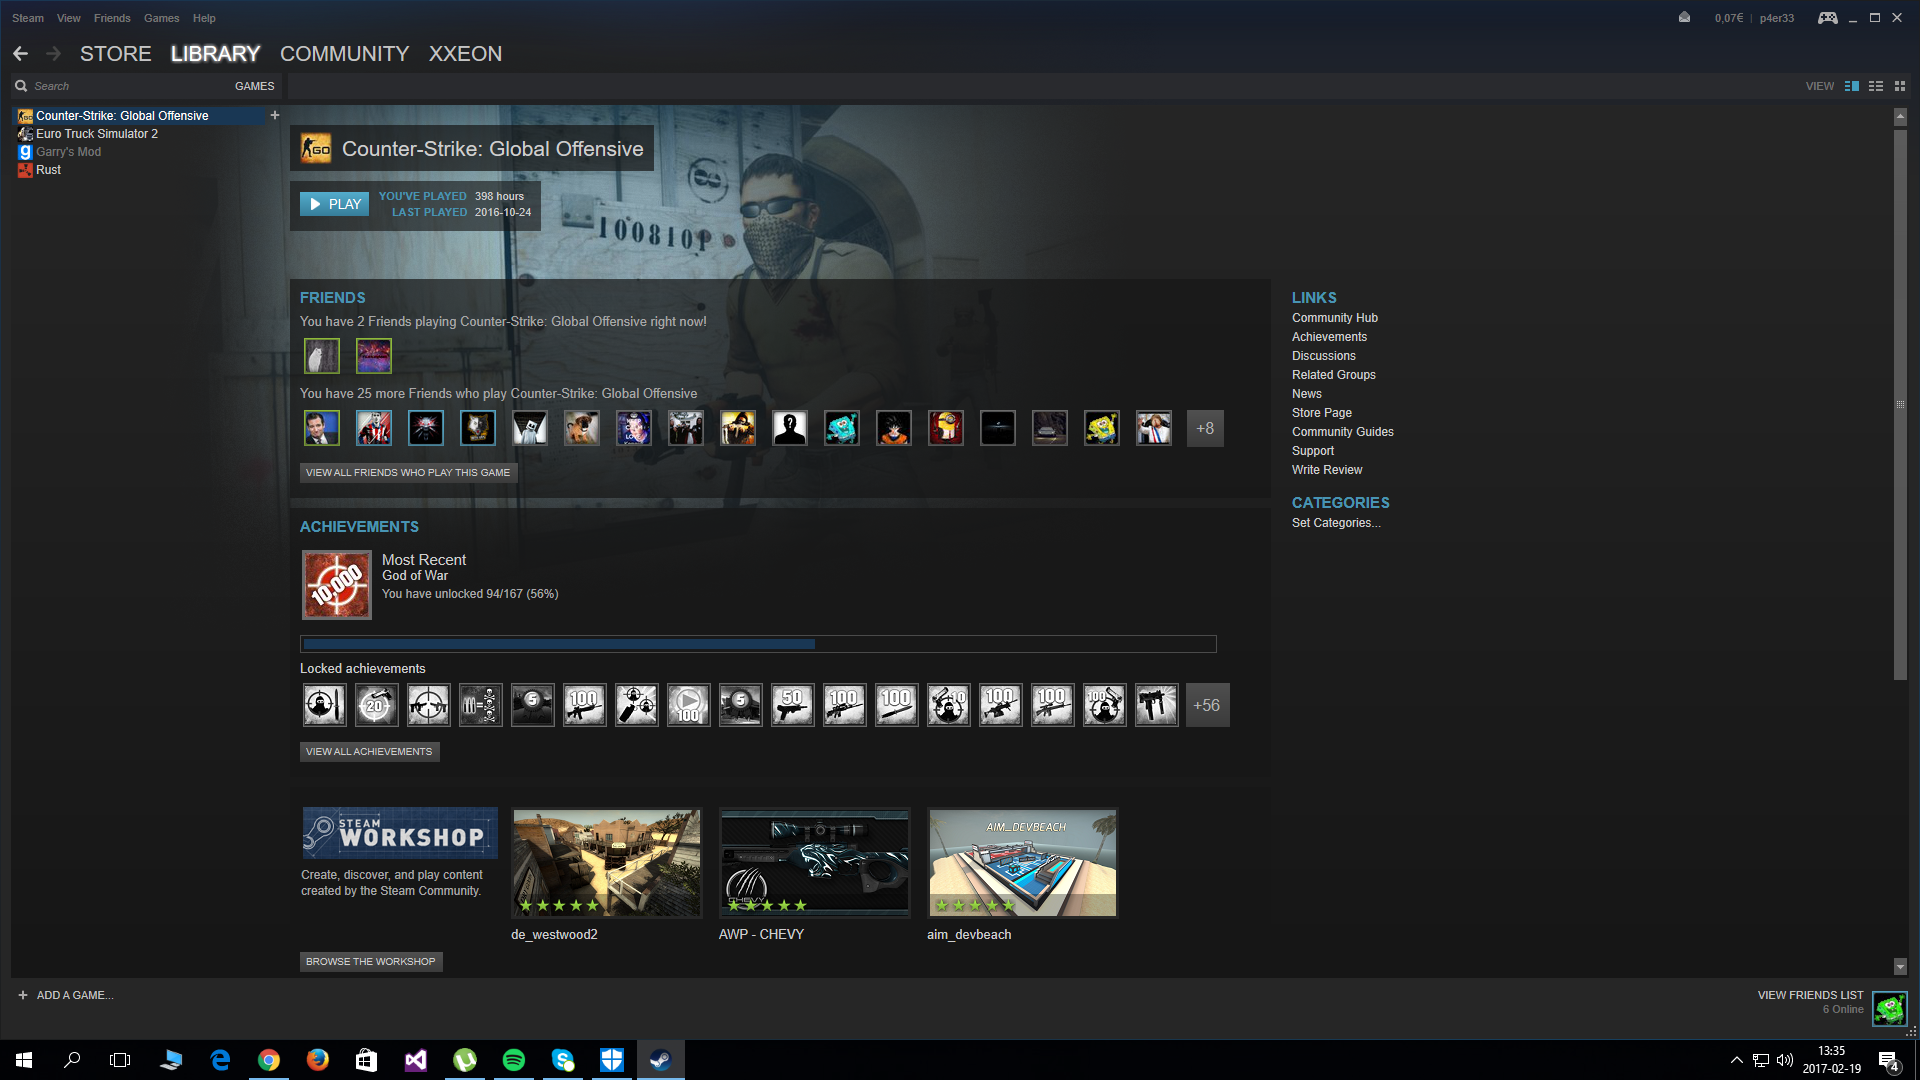Image resolution: width=1920 pixels, height=1080 pixels.
Task: Click the system volume icon
Action: (1785, 1060)
